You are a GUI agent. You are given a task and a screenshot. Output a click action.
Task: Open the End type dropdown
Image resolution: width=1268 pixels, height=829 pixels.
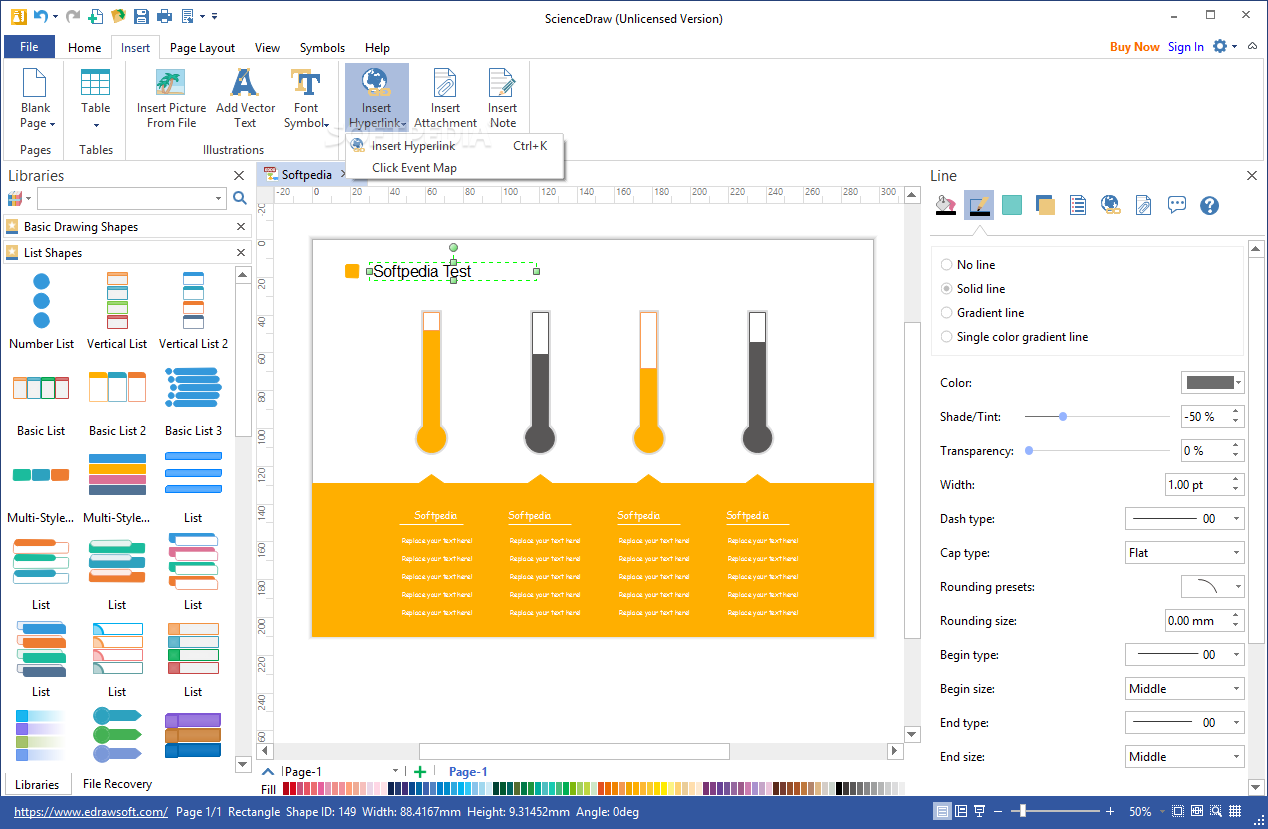pos(1185,723)
